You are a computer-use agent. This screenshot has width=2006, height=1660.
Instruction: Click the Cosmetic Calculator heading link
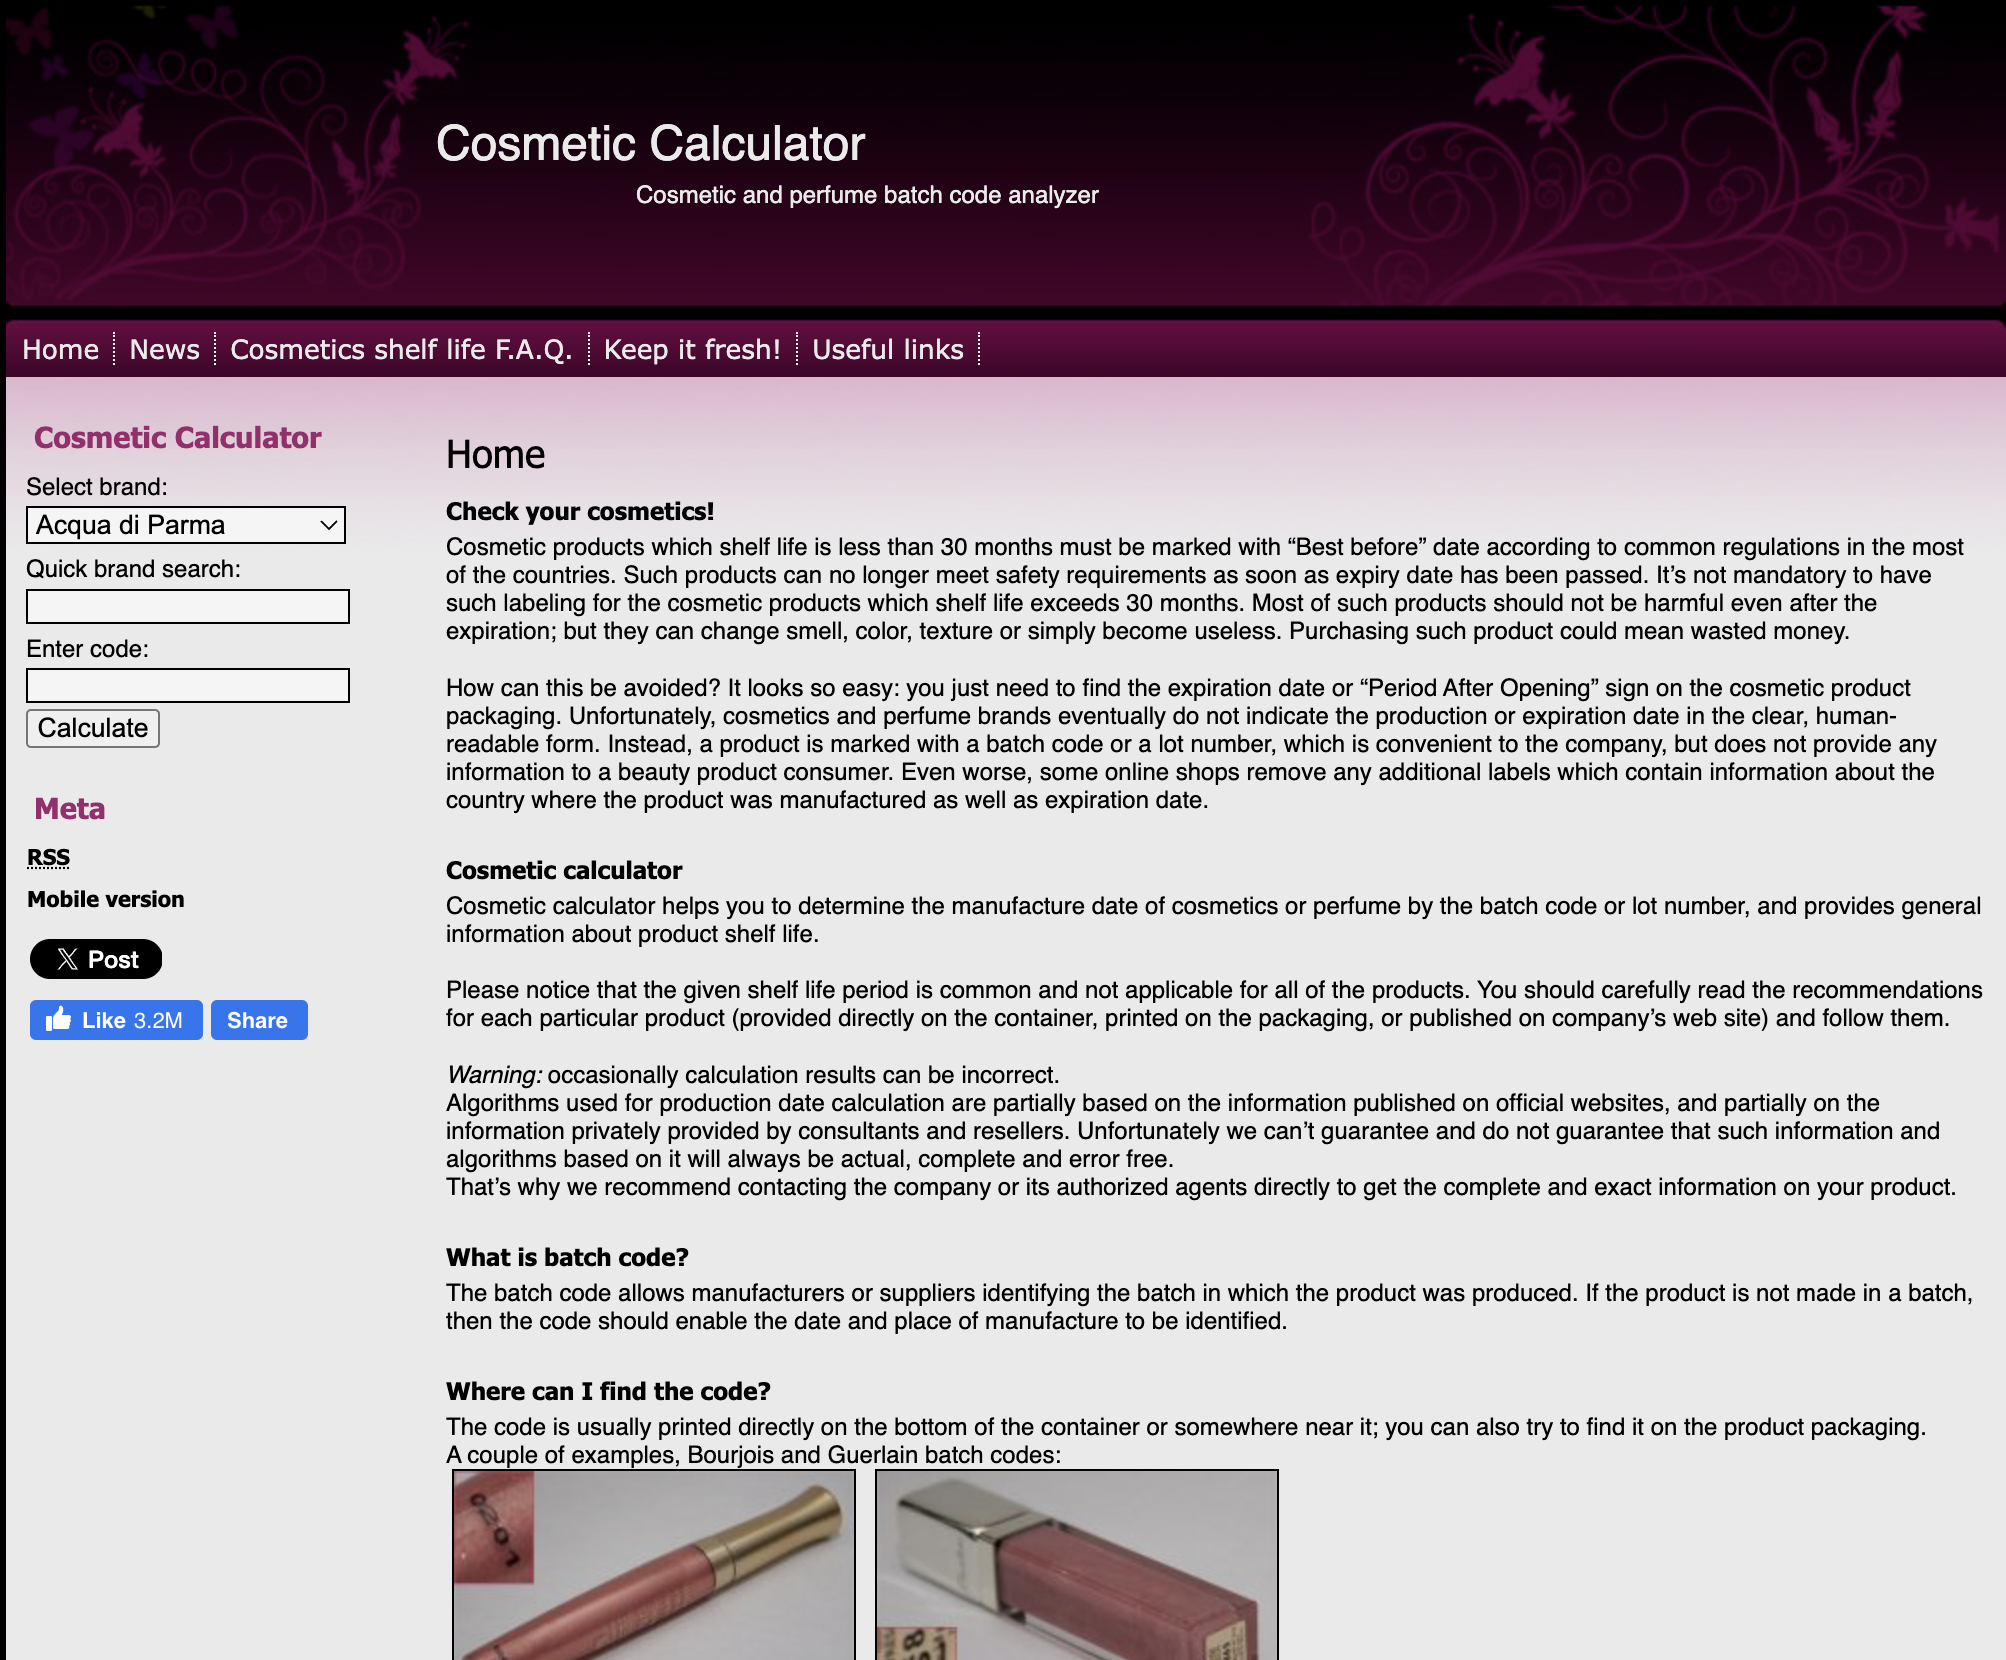pos(177,438)
